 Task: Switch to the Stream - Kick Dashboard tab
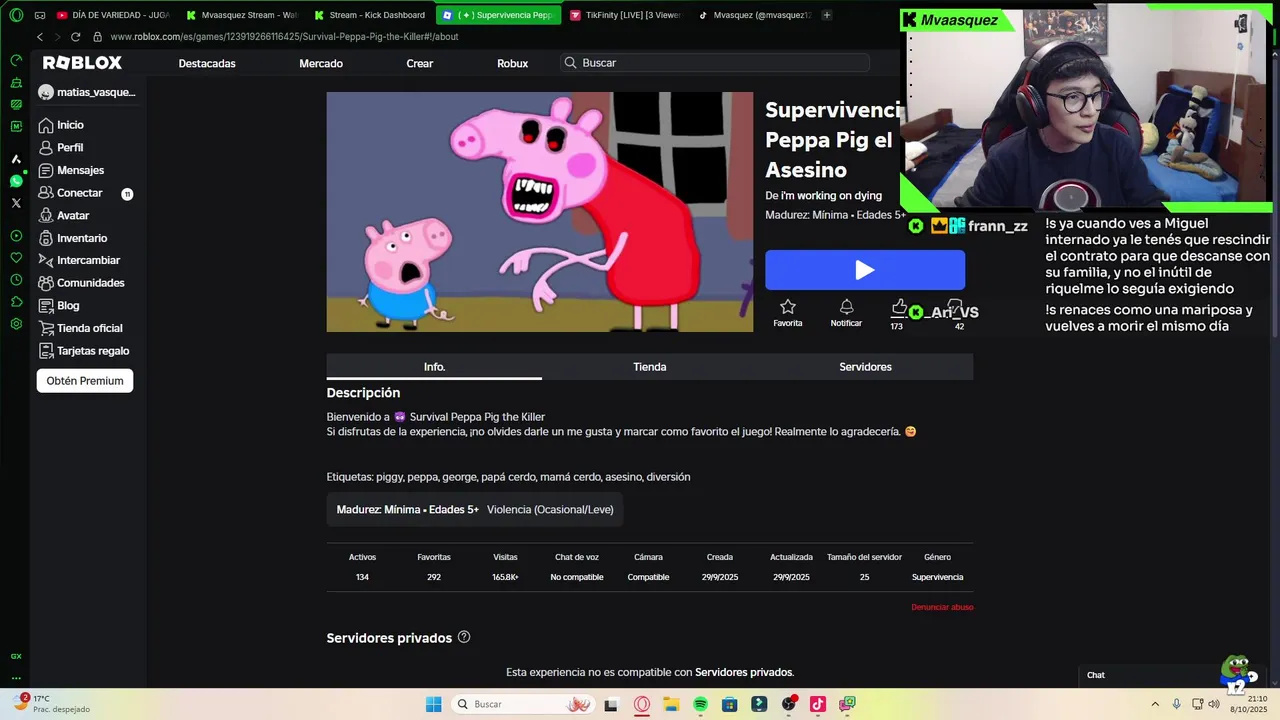click(369, 15)
